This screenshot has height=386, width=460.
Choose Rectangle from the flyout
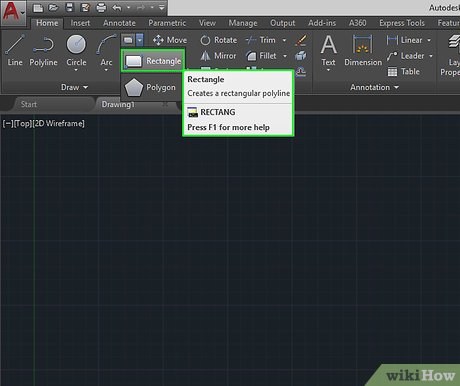pyautogui.click(x=152, y=61)
